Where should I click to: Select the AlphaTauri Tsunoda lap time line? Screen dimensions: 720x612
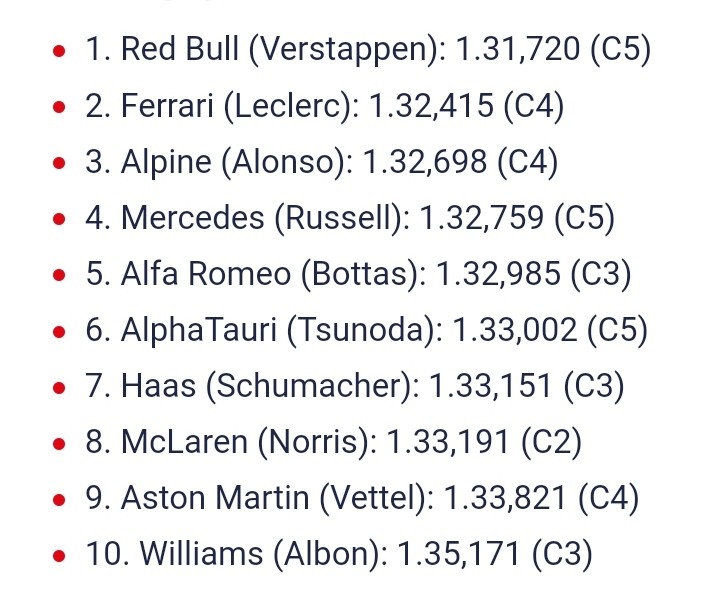pos(366,330)
